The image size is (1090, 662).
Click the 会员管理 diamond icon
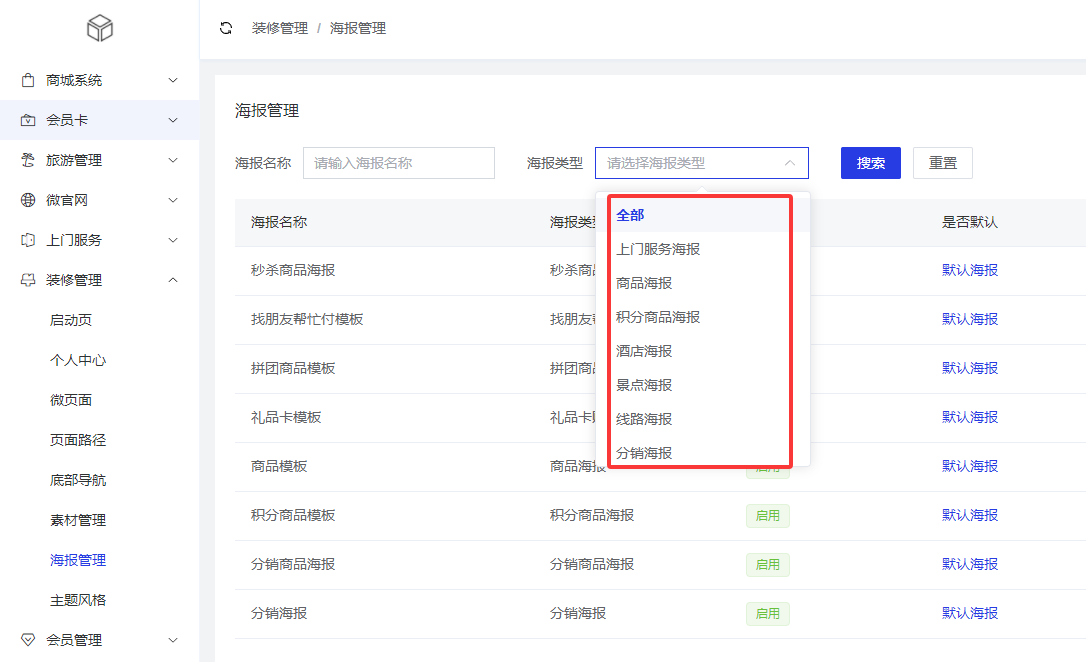[28, 640]
